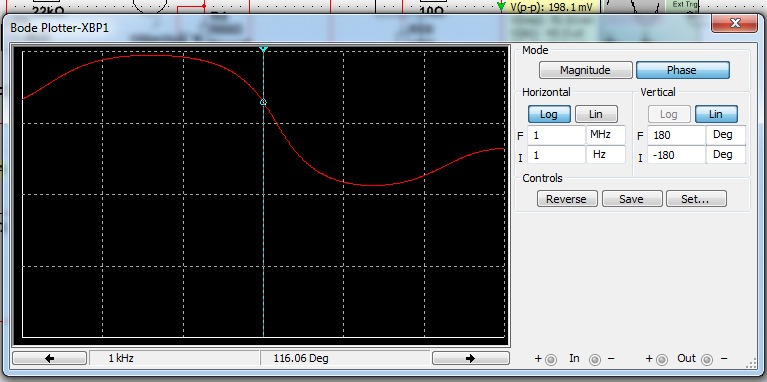Edit vertical final value 180 field
This screenshot has width=767, height=382.
tap(676, 135)
